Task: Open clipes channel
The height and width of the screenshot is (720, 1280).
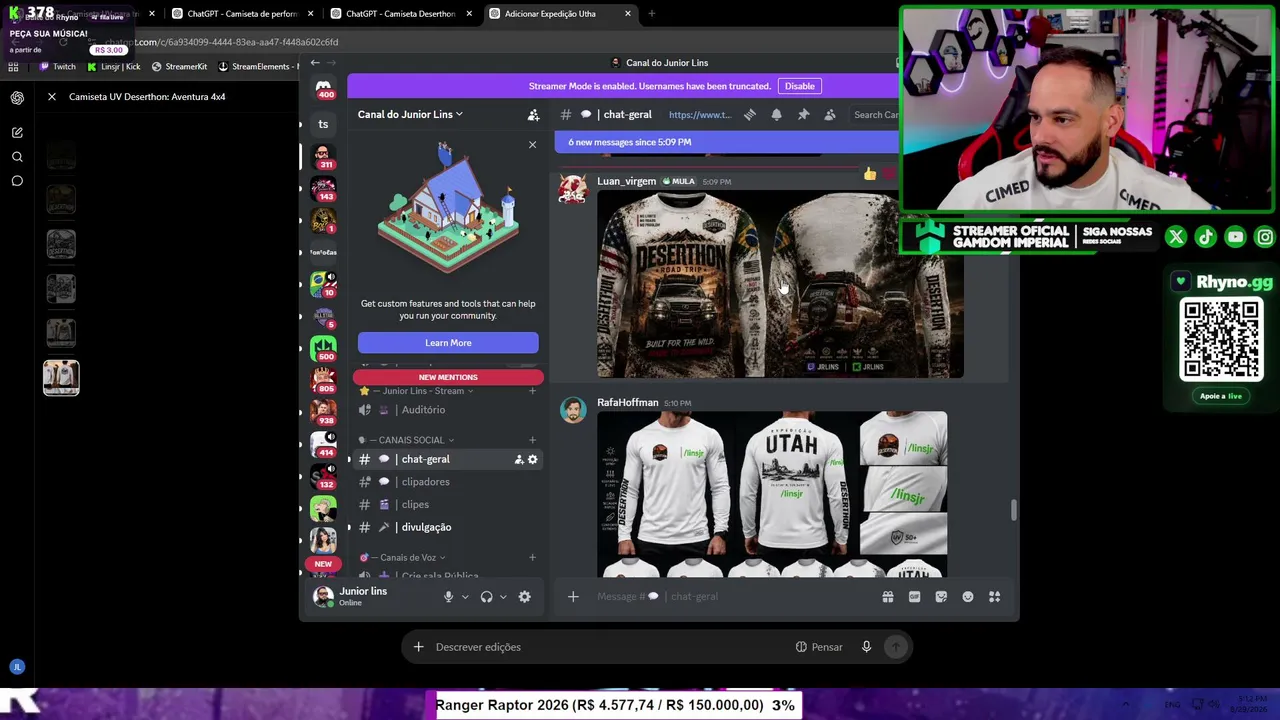Action: [x=445, y=505]
